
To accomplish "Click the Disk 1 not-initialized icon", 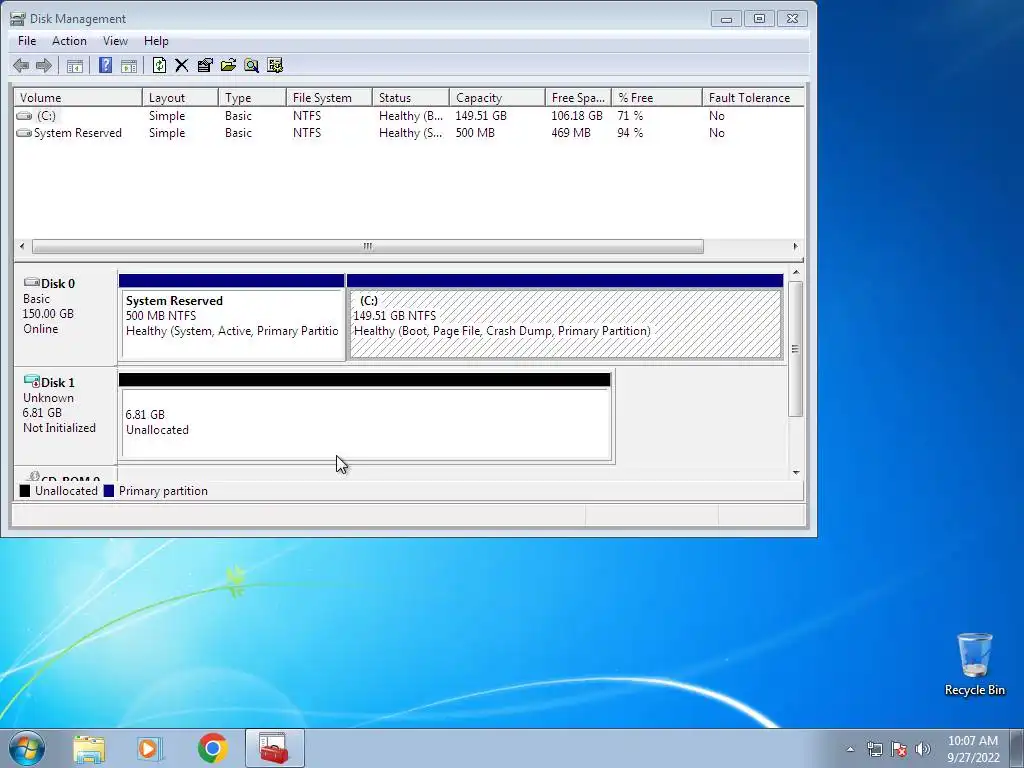I will [31, 381].
